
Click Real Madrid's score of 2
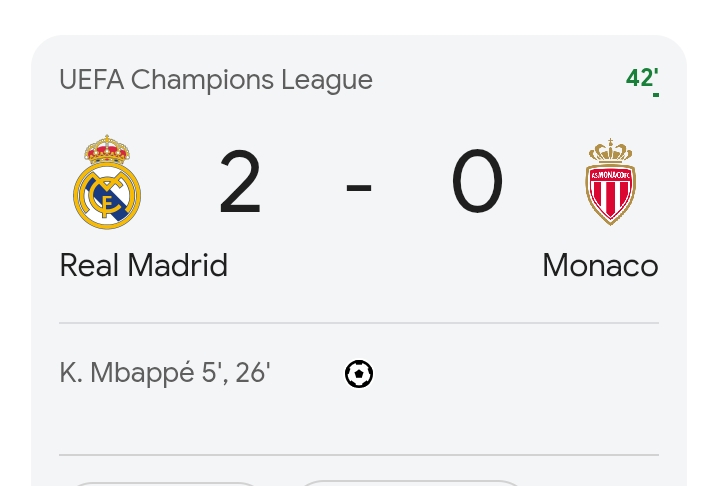pyautogui.click(x=240, y=183)
